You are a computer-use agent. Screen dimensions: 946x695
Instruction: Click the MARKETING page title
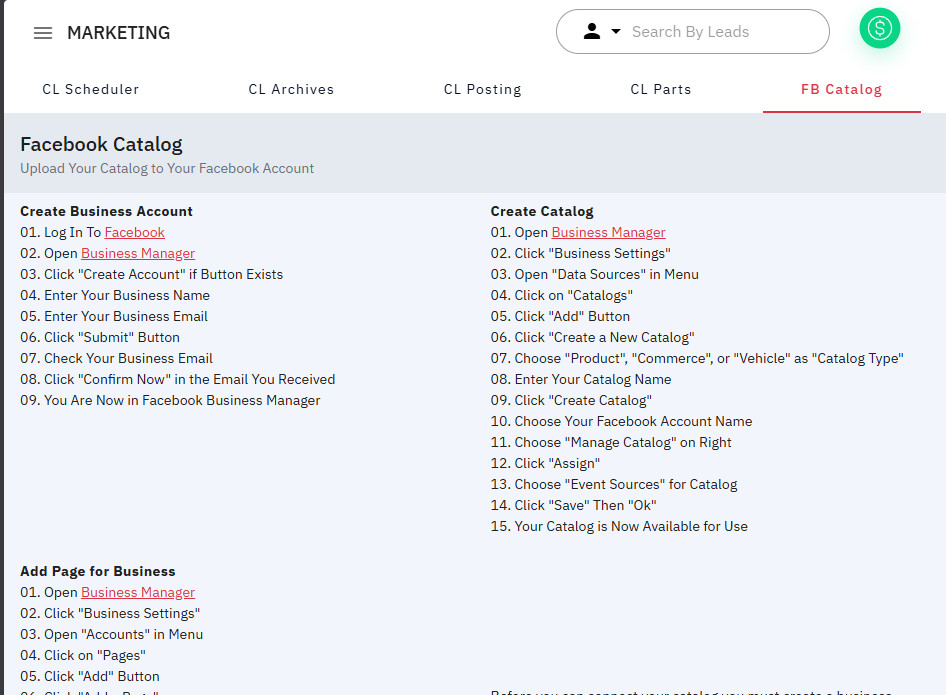point(119,33)
